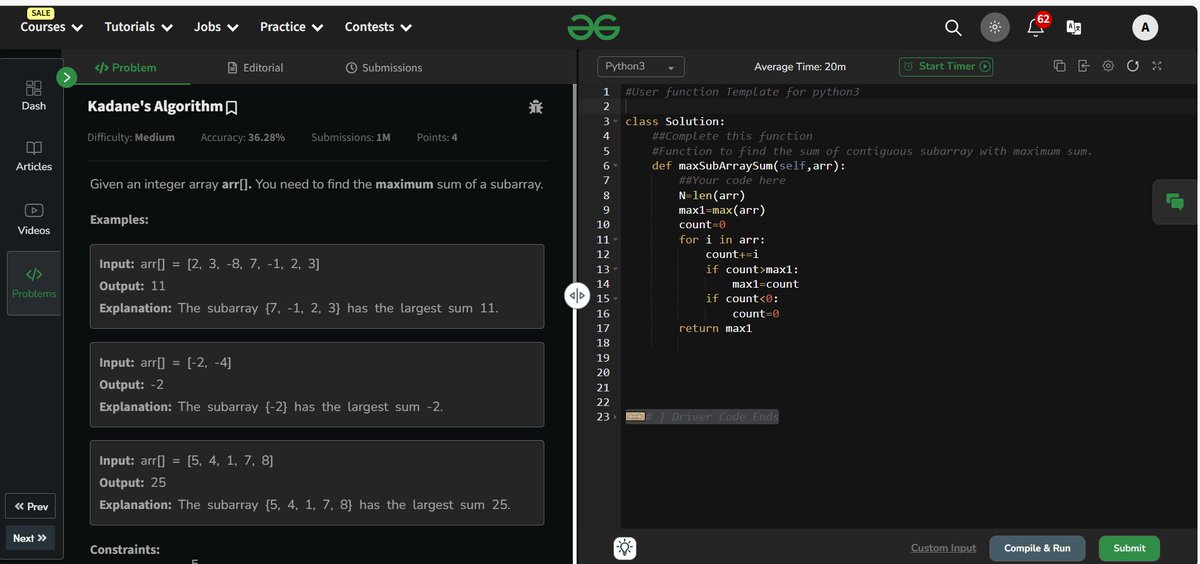This screenshot has width=1200, height=564.
Task: Open Videos in the sidebar
Action: [x=33, y=219]
